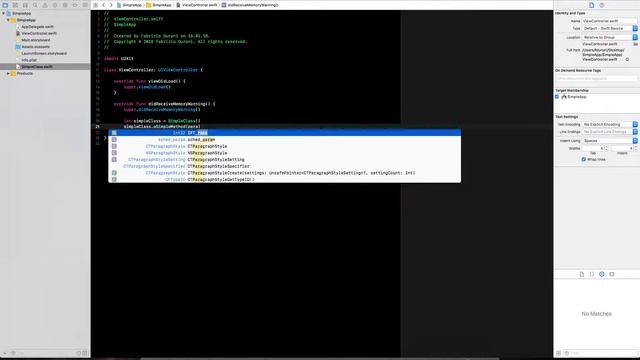Open the Line Endings dropdown
The height and width of the screenshot is (360, 640).
(x=610, y=132)
